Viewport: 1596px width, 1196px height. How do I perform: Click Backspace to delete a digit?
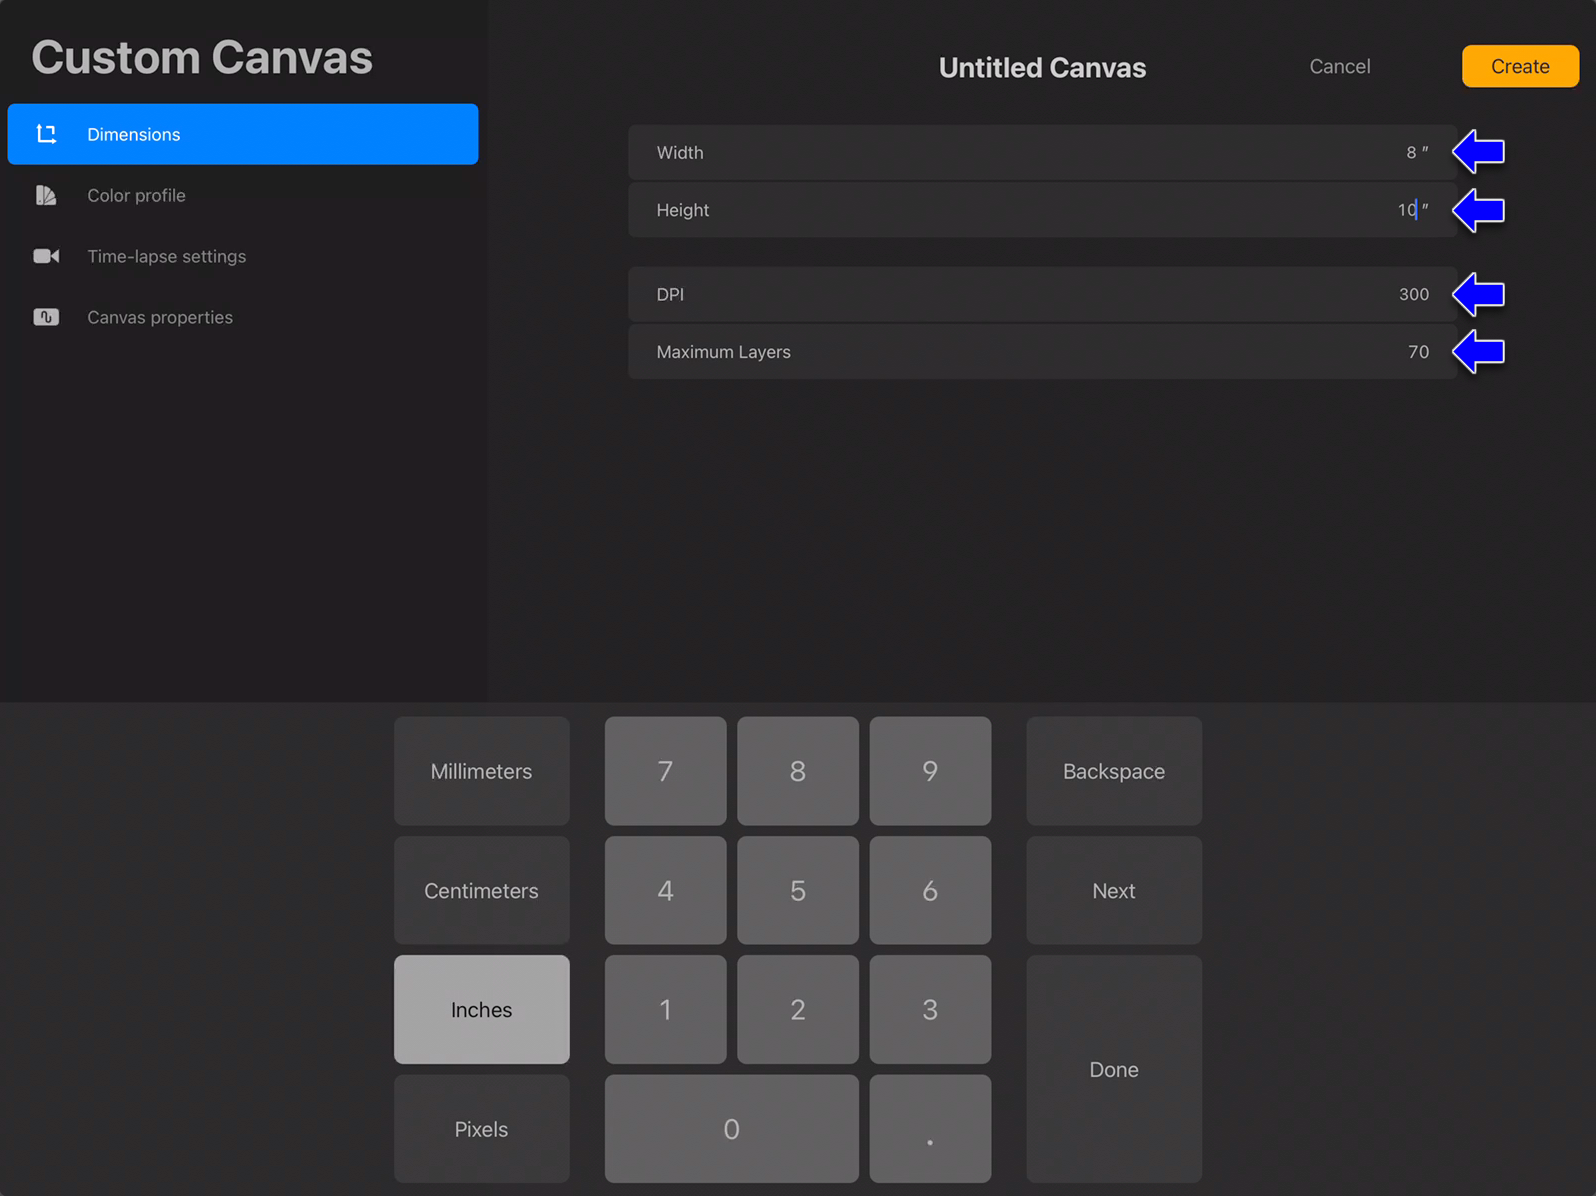1114,771
